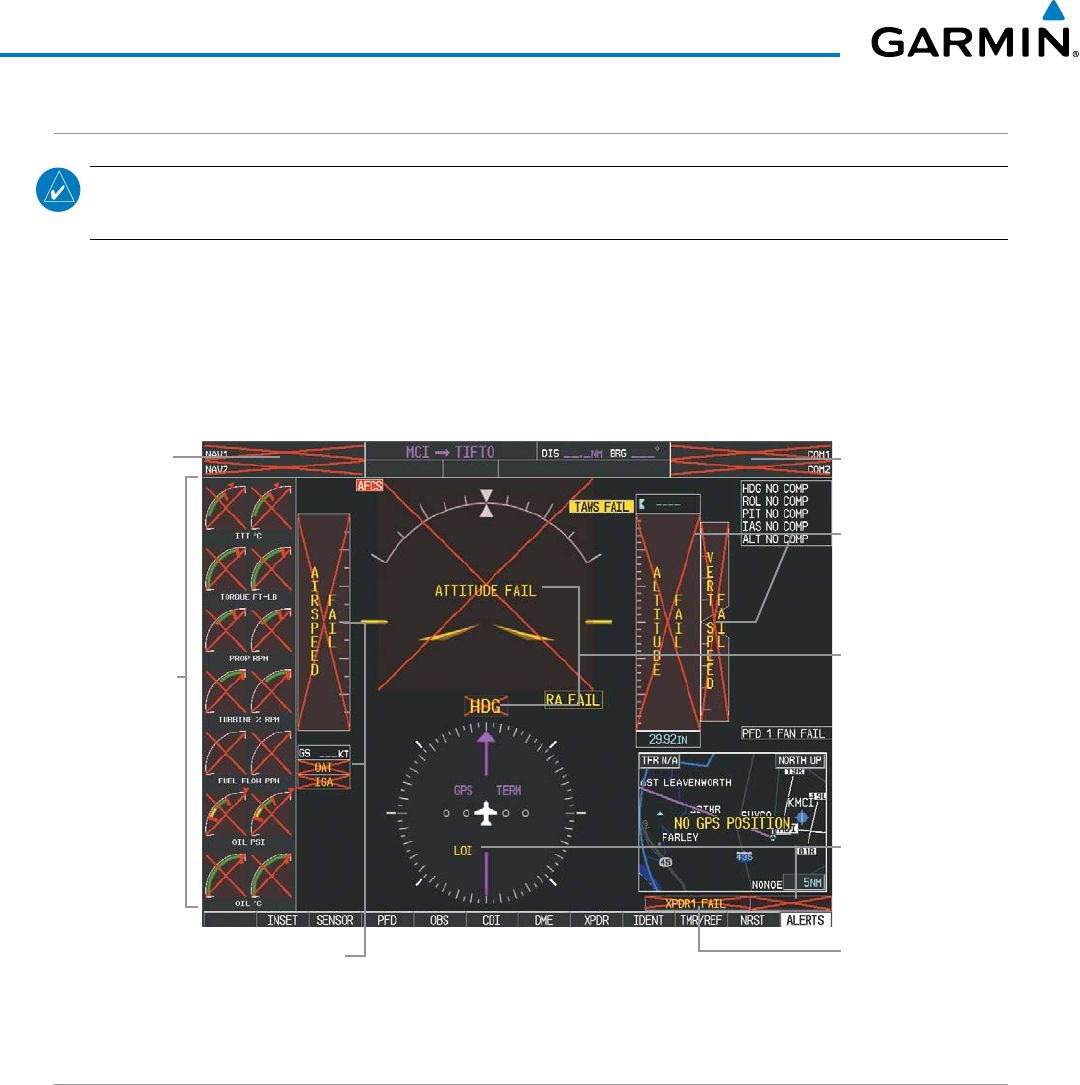Image resolution: width=1080 pixels, height=1085 pixels.
Task: Select the CDI softkey
Action: (x=491, y=920)
